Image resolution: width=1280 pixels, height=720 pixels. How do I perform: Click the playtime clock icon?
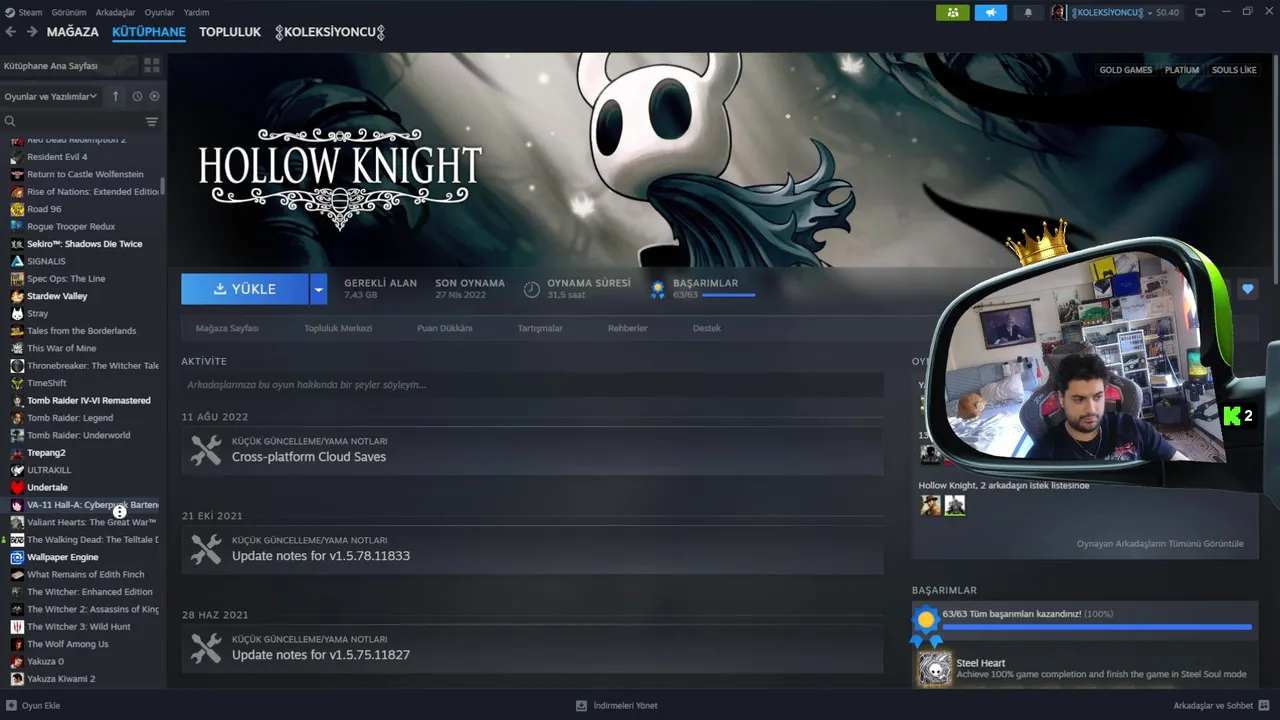pyautogui.click(x=532, y=289)
